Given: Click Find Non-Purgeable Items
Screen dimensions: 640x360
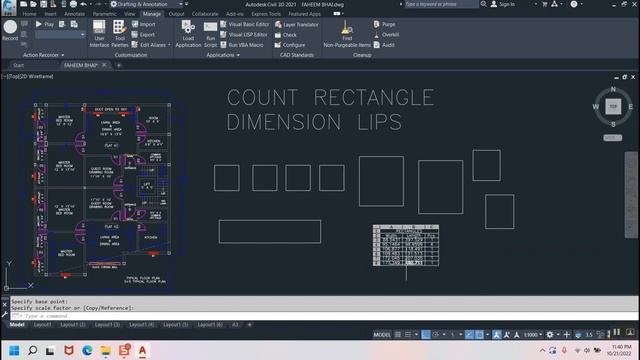Looking at the screenshot, I should tap(347, 34).
